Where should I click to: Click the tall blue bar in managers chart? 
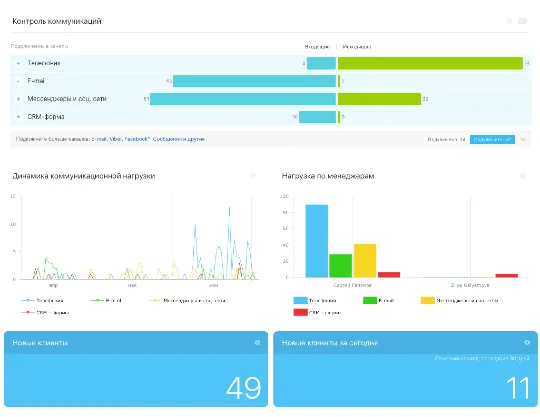(317, 241)
